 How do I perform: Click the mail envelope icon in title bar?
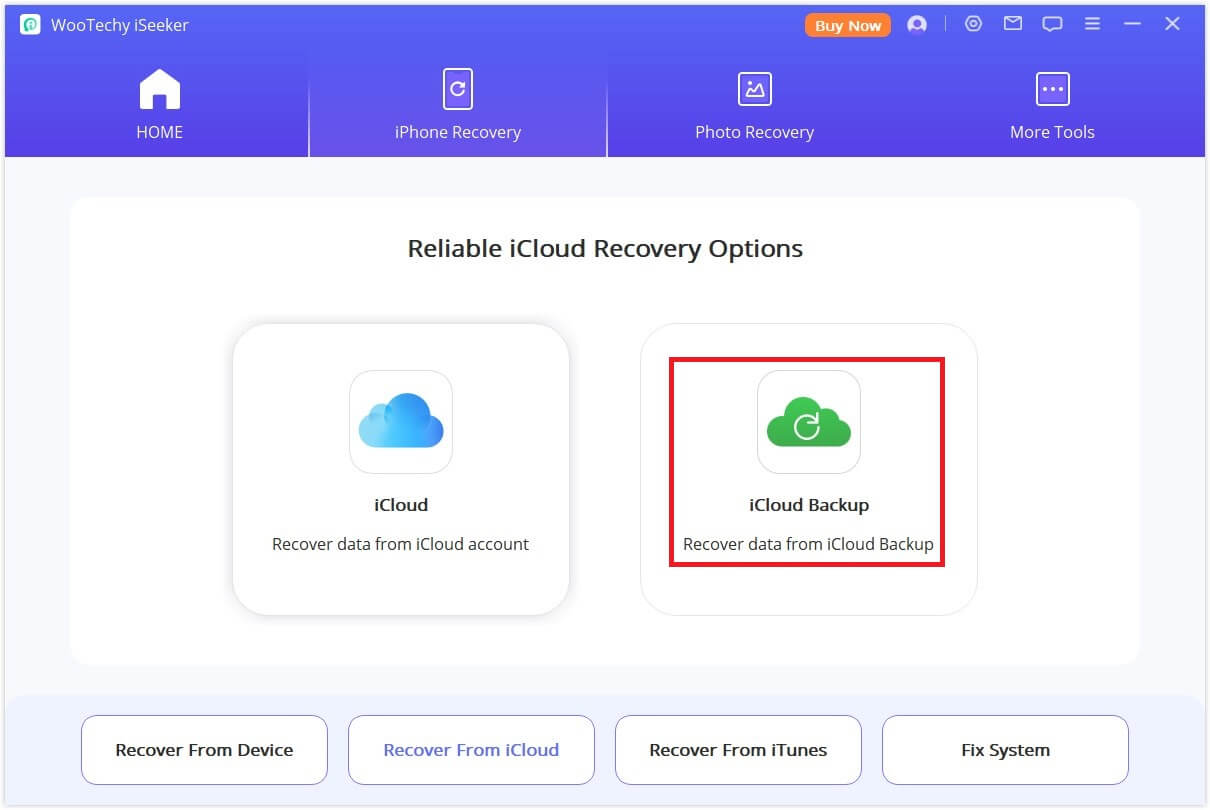1012,23
